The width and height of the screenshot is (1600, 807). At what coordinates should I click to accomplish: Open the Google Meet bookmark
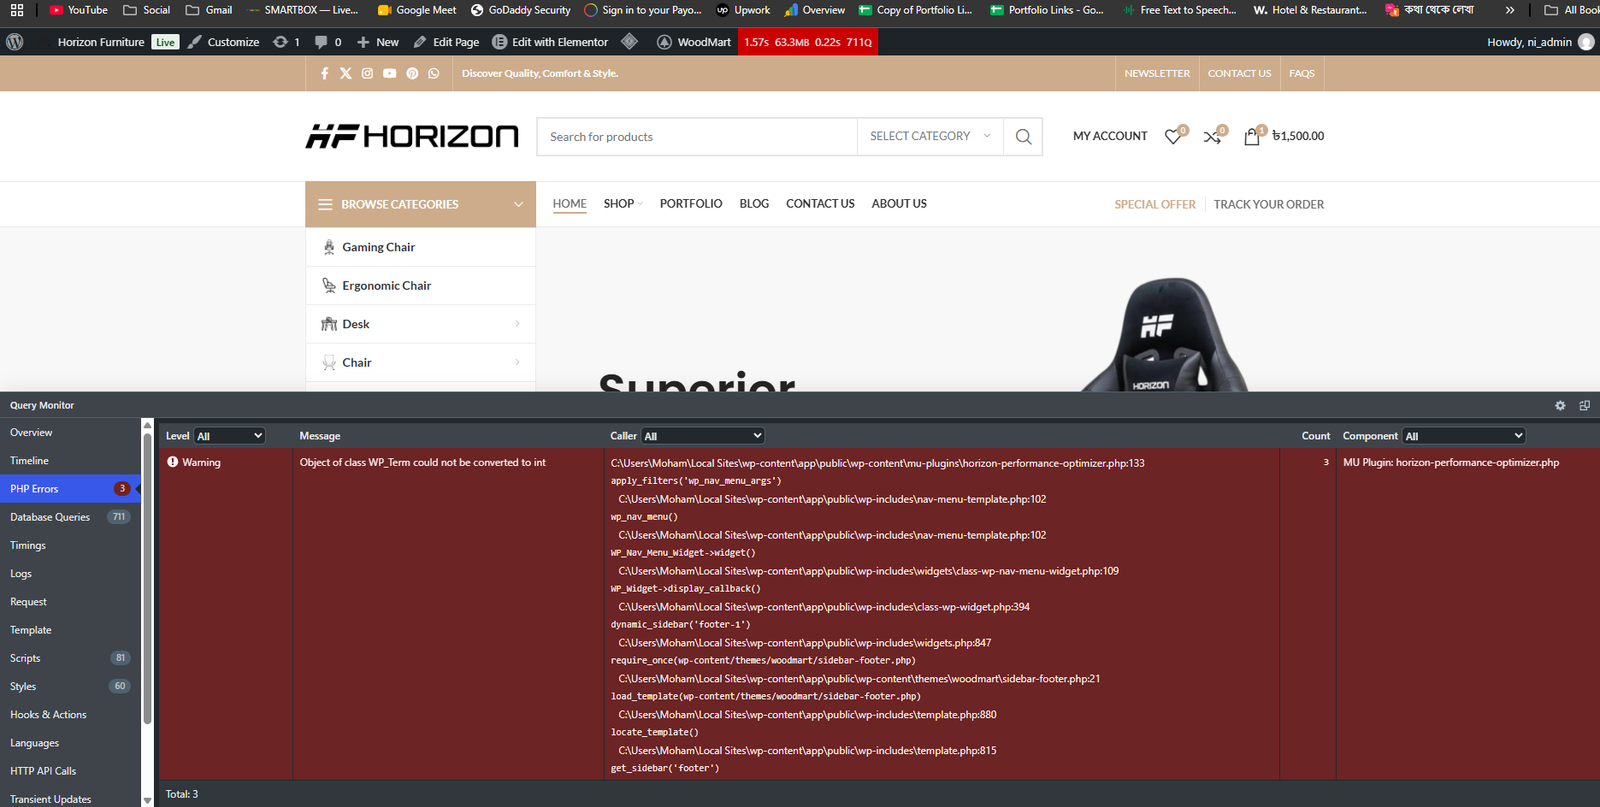tap(417, 10)
